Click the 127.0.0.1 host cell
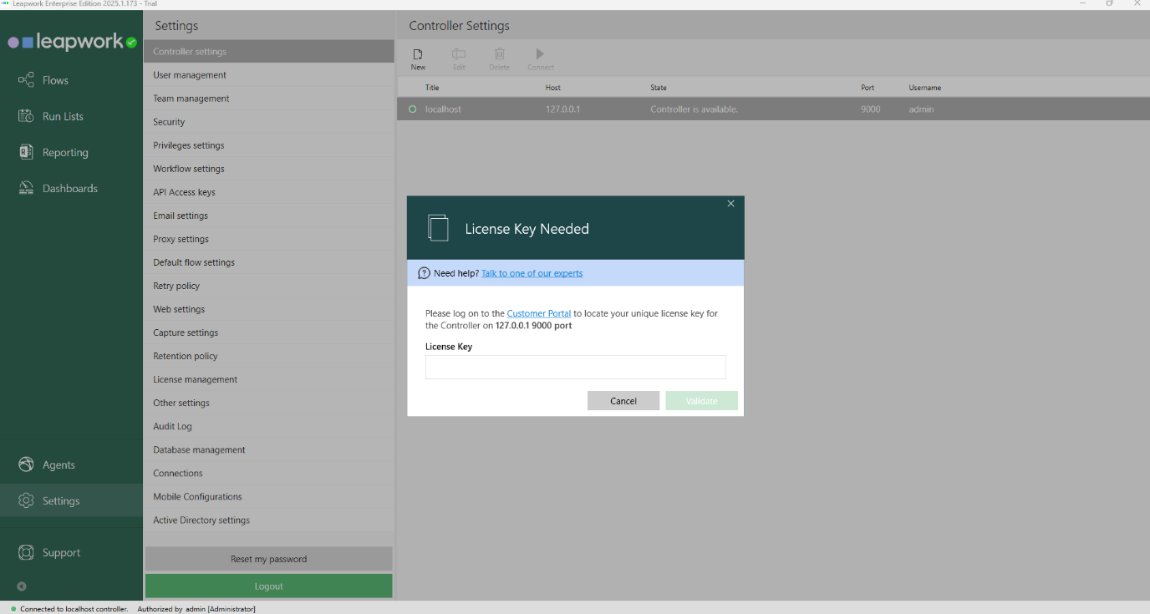1150x614 pixels. pos(563,109)
